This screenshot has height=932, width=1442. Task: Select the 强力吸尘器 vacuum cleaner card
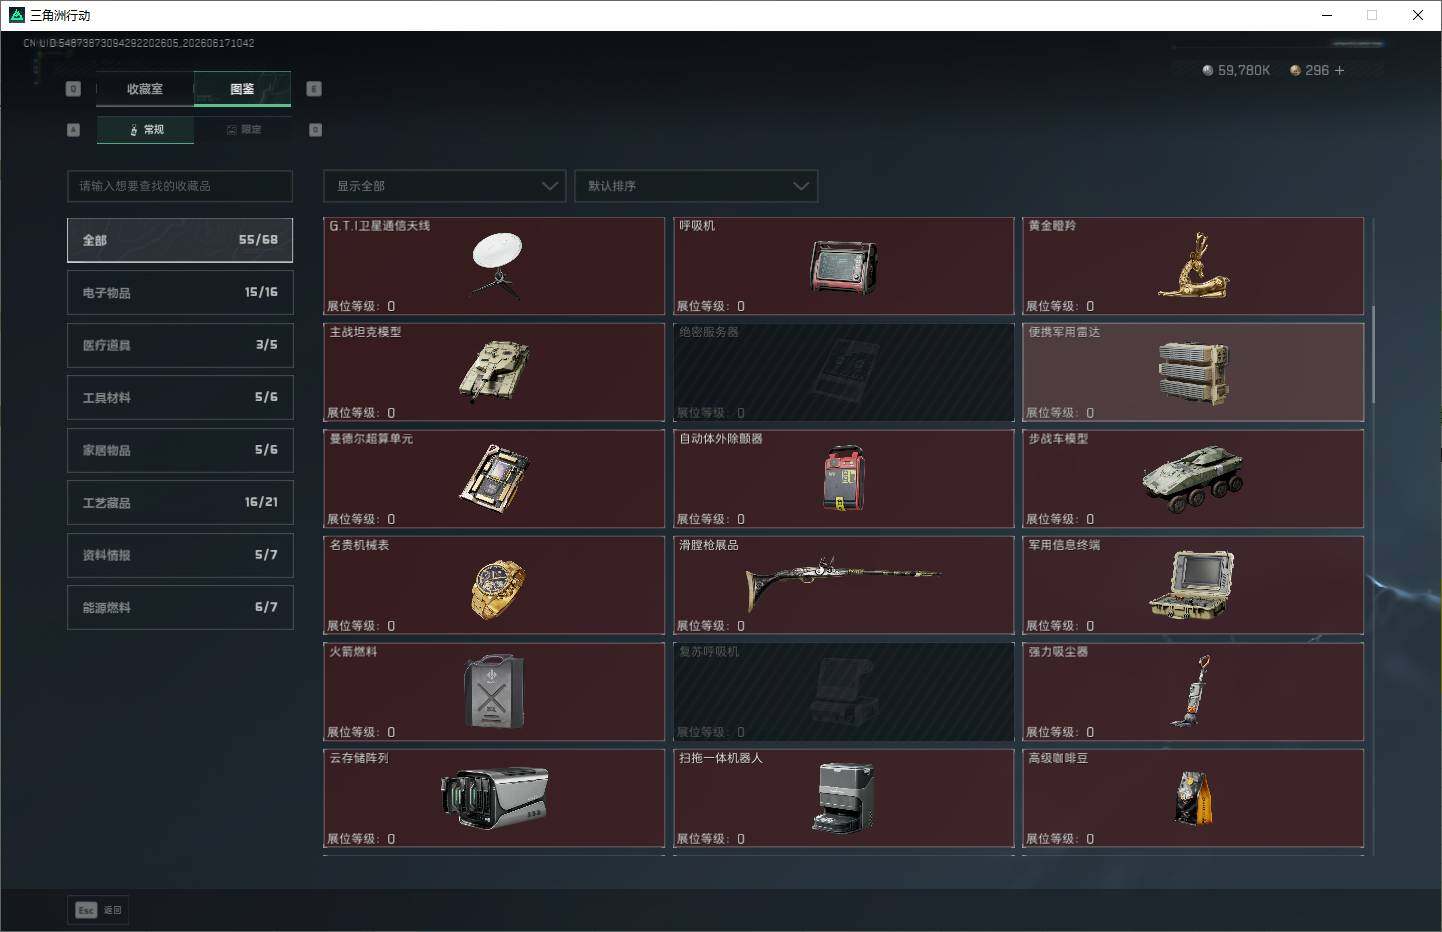point(1193,692)
